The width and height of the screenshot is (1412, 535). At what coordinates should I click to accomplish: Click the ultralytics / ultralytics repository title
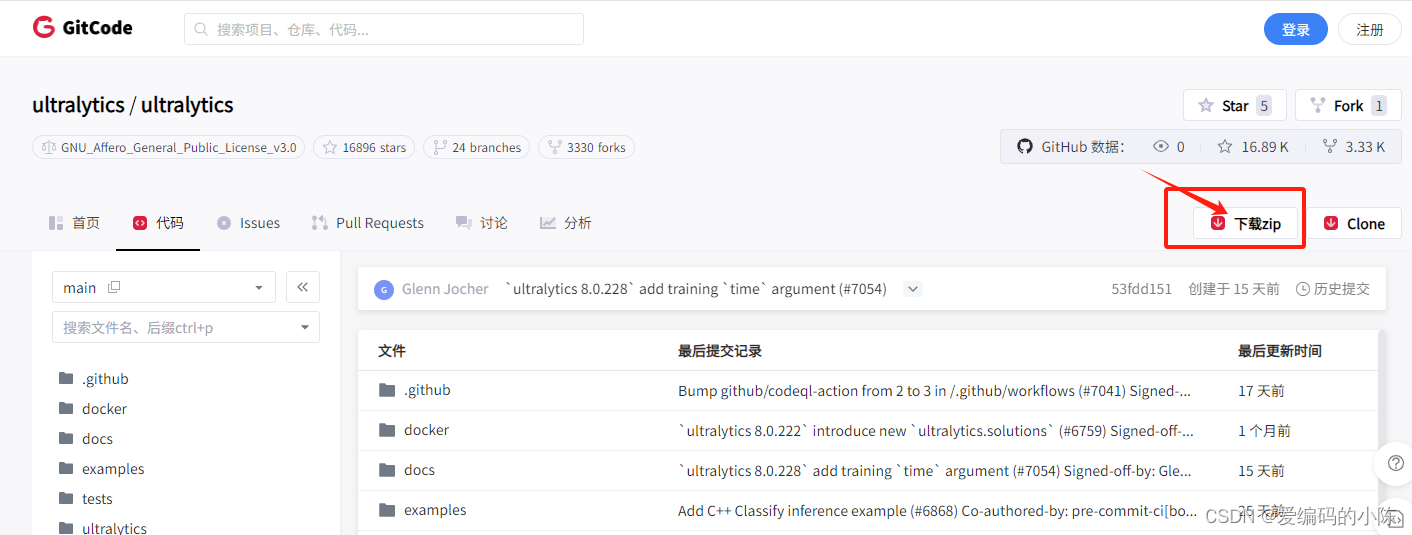pos(133,105)
